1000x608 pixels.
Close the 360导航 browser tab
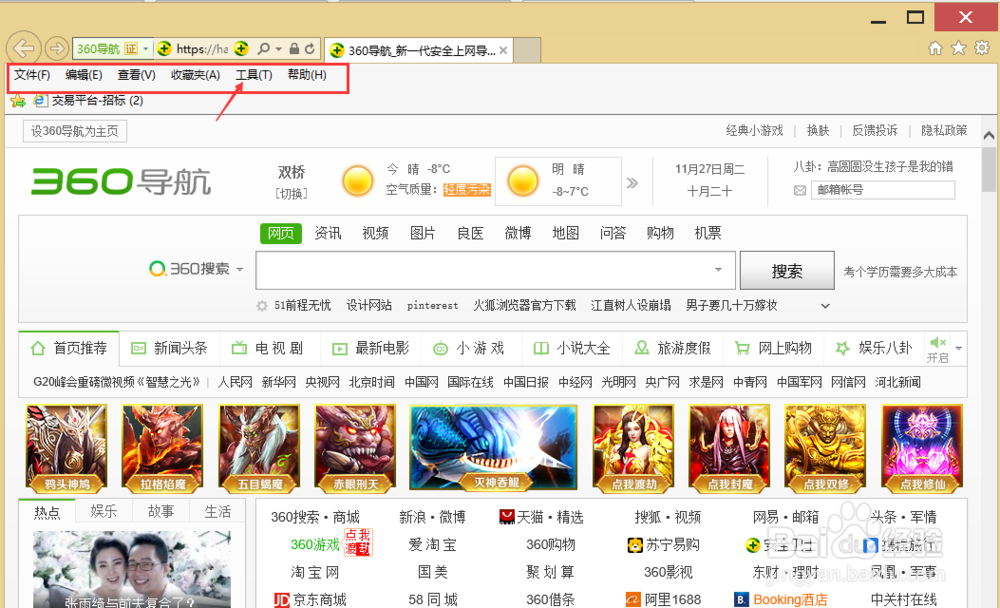(x=503, y=50)
